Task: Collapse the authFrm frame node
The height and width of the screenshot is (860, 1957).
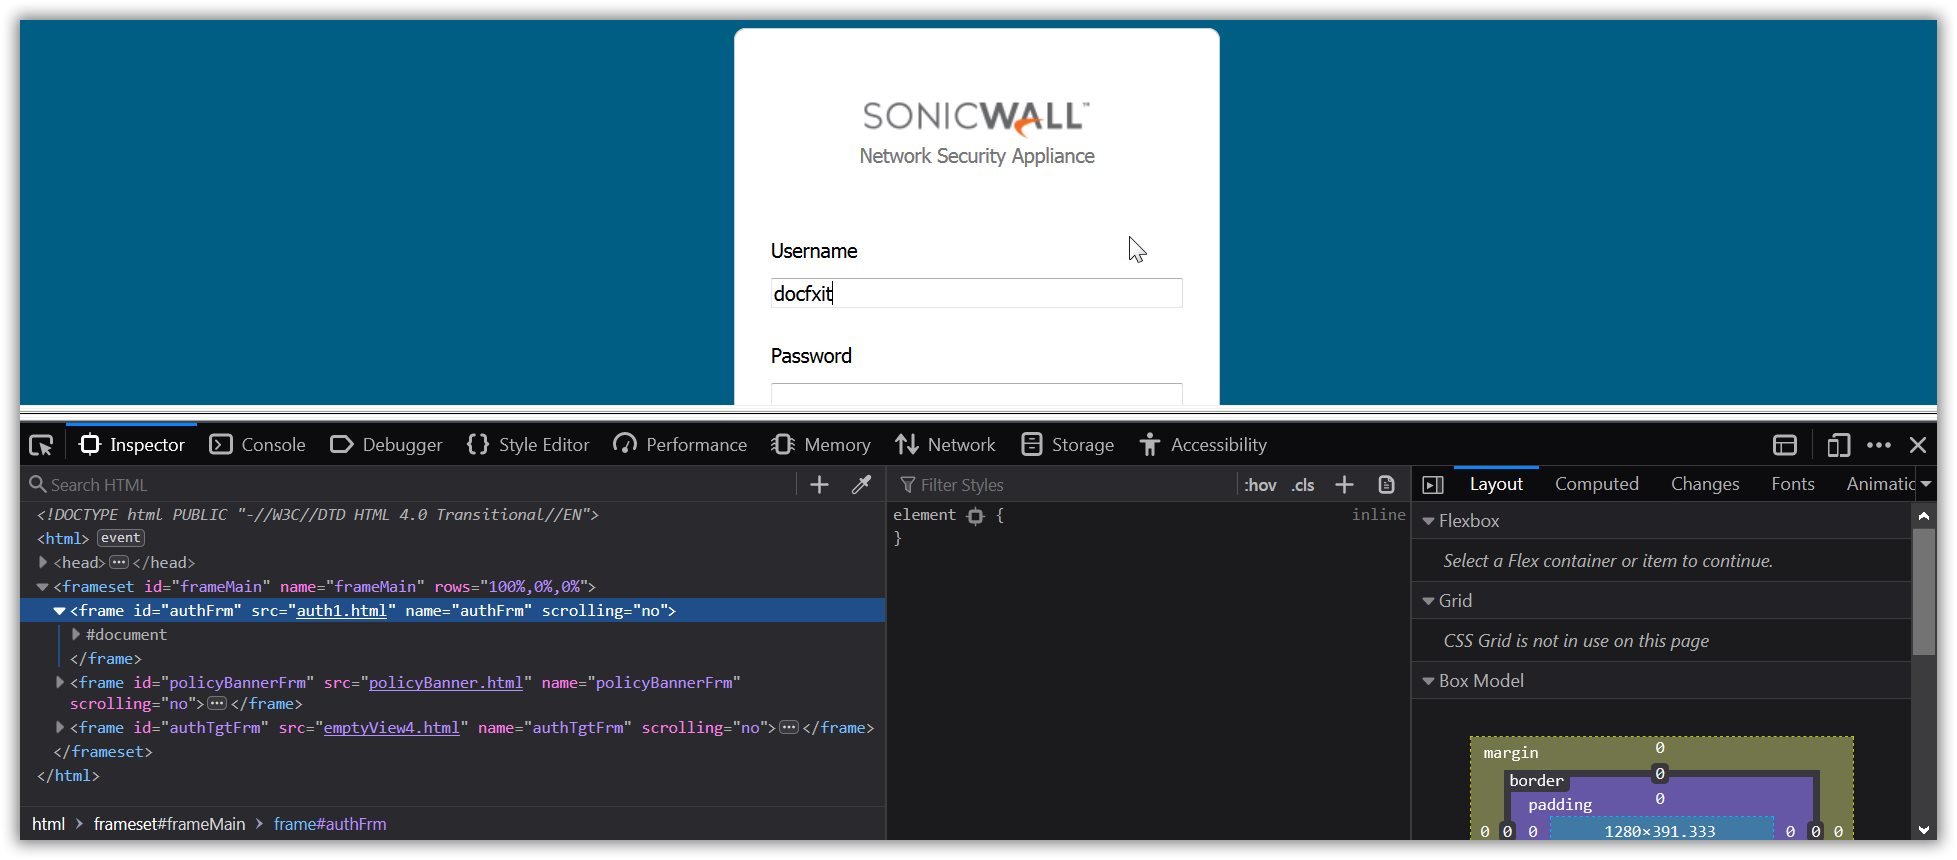Action: point(59,611)
